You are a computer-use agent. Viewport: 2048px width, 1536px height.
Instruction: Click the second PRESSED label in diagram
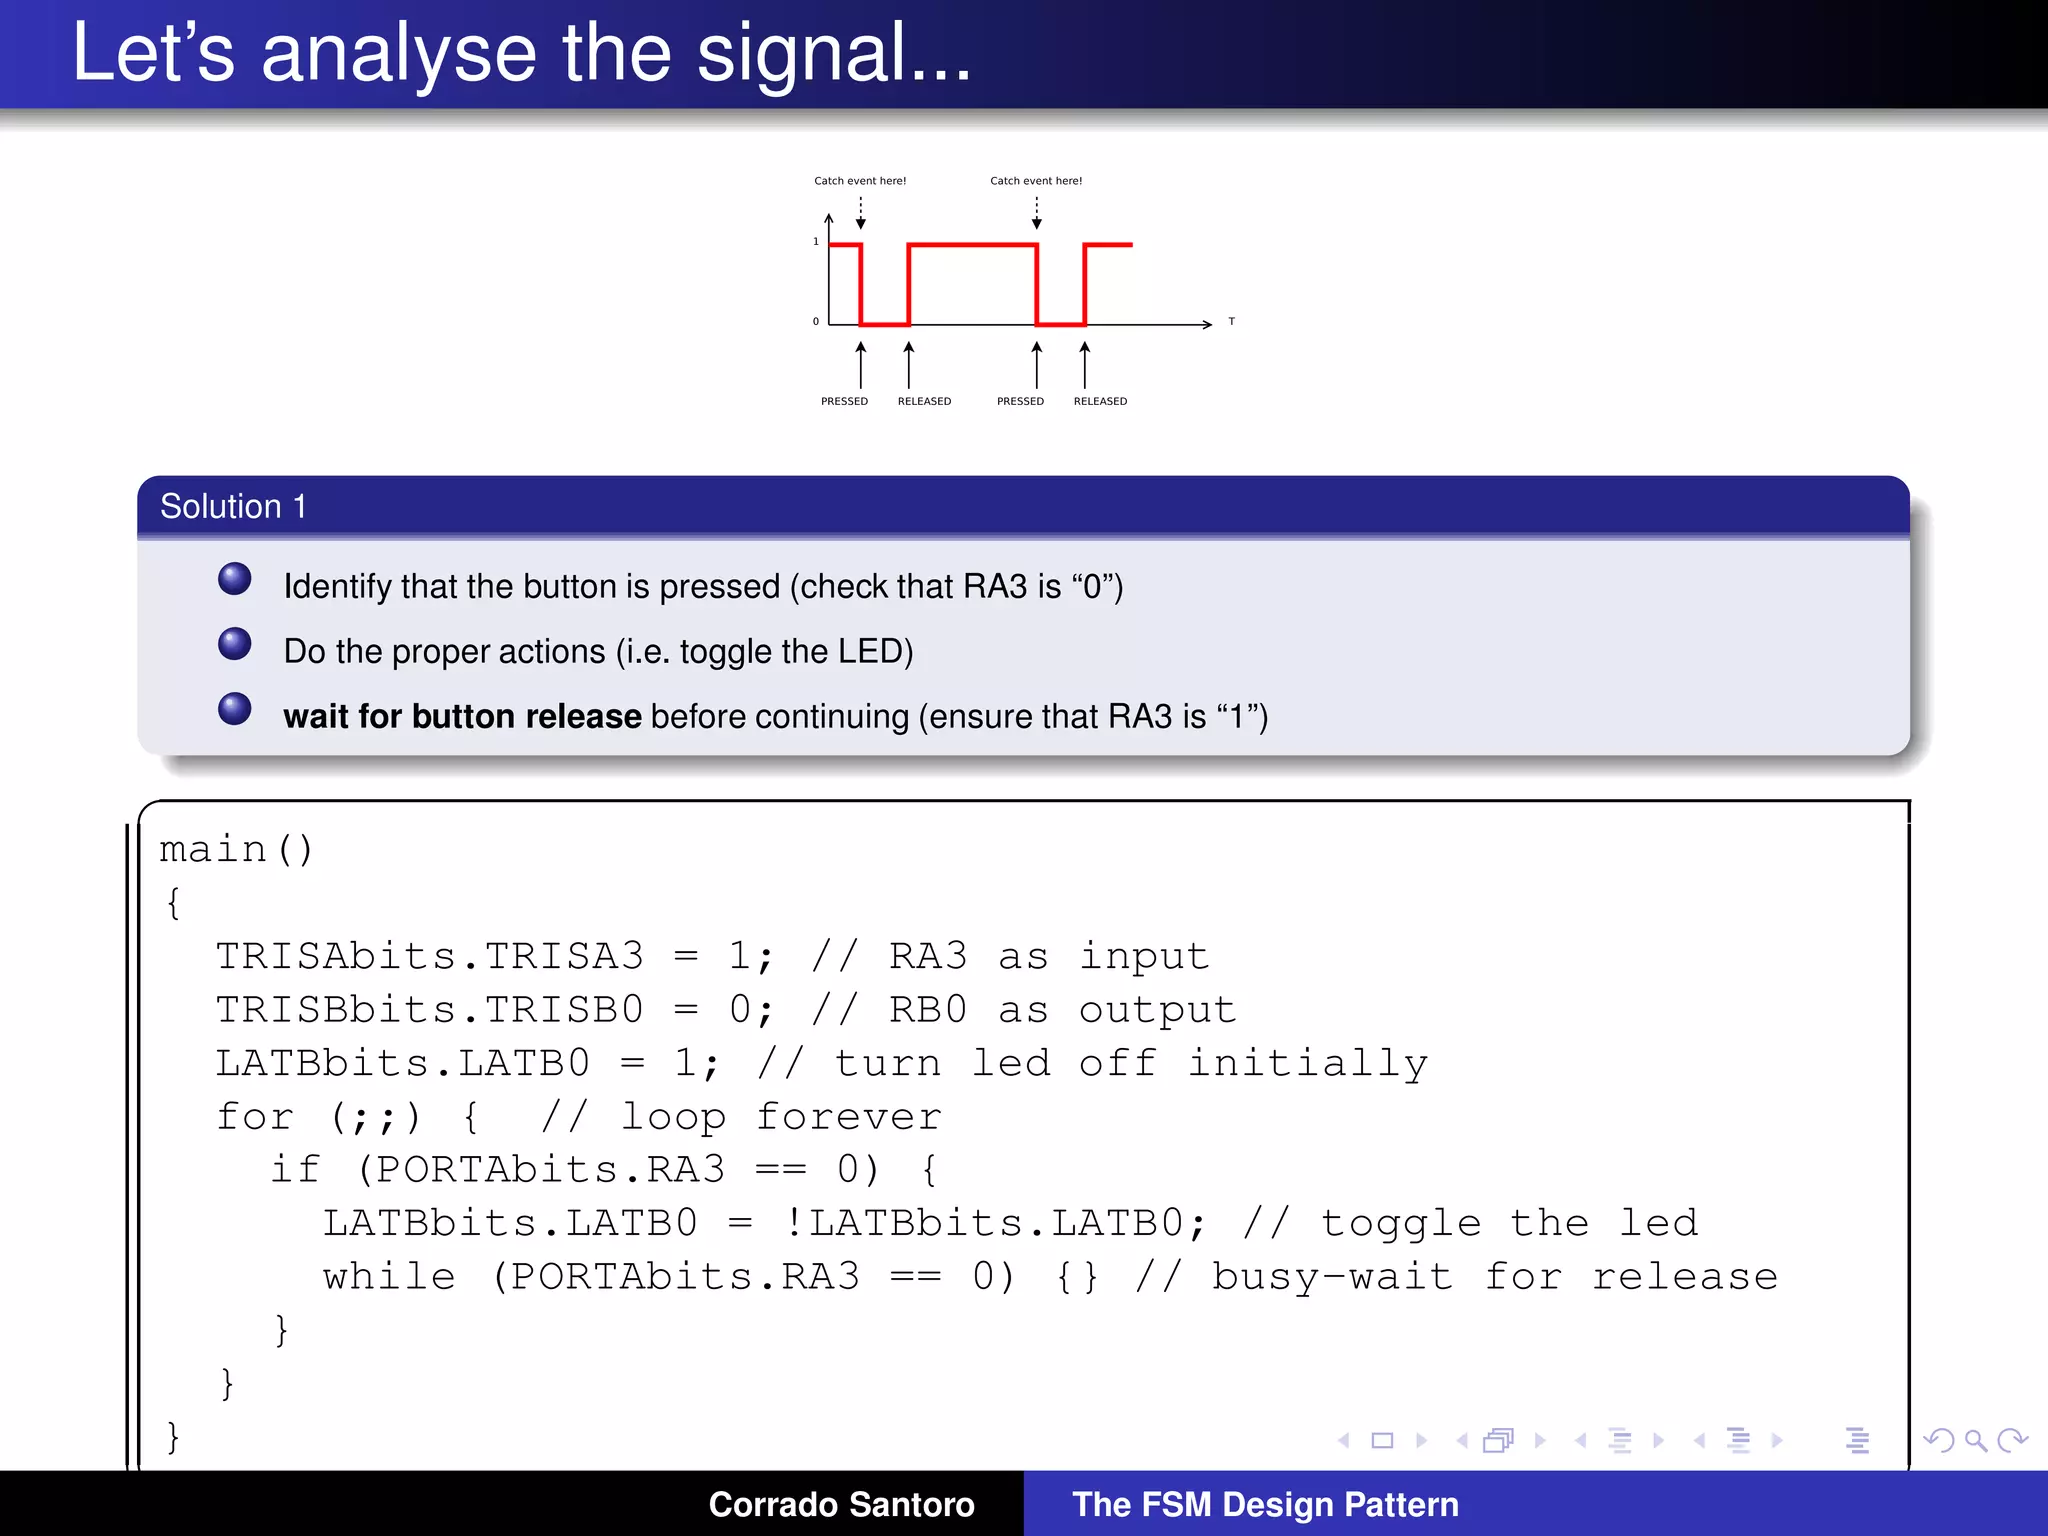pos(1020,401)
